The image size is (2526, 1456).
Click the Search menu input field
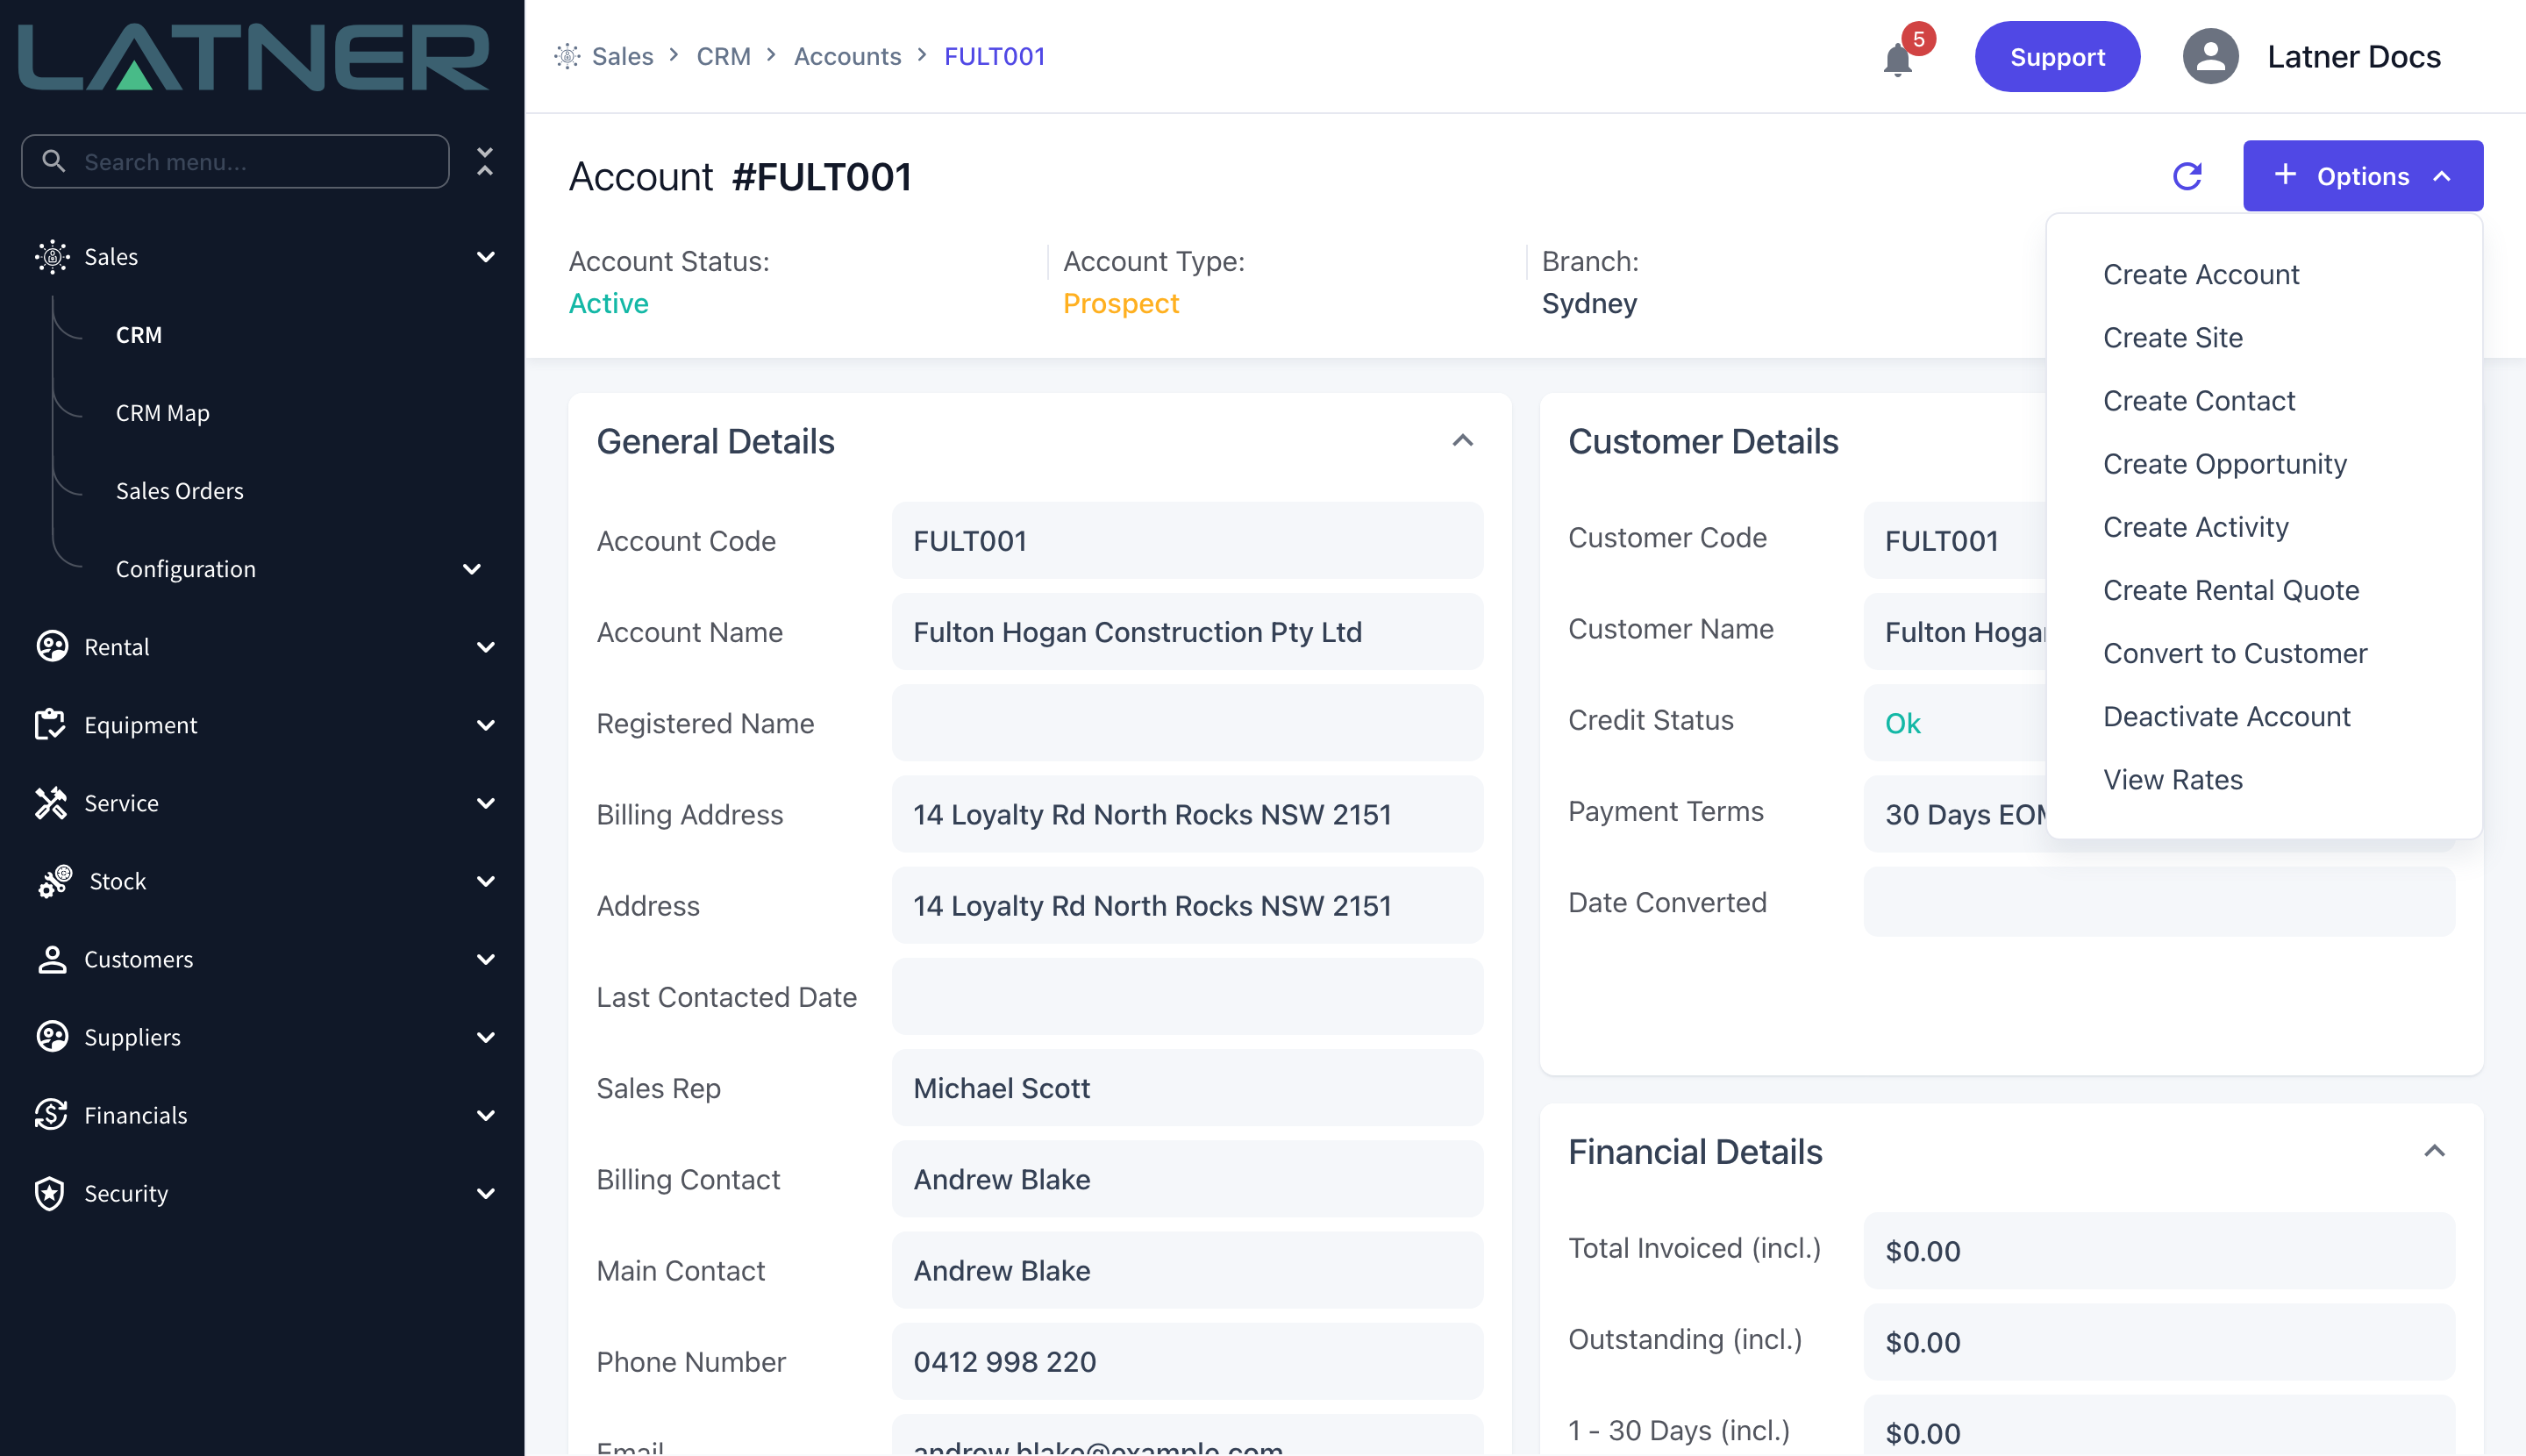click(235, 161)
